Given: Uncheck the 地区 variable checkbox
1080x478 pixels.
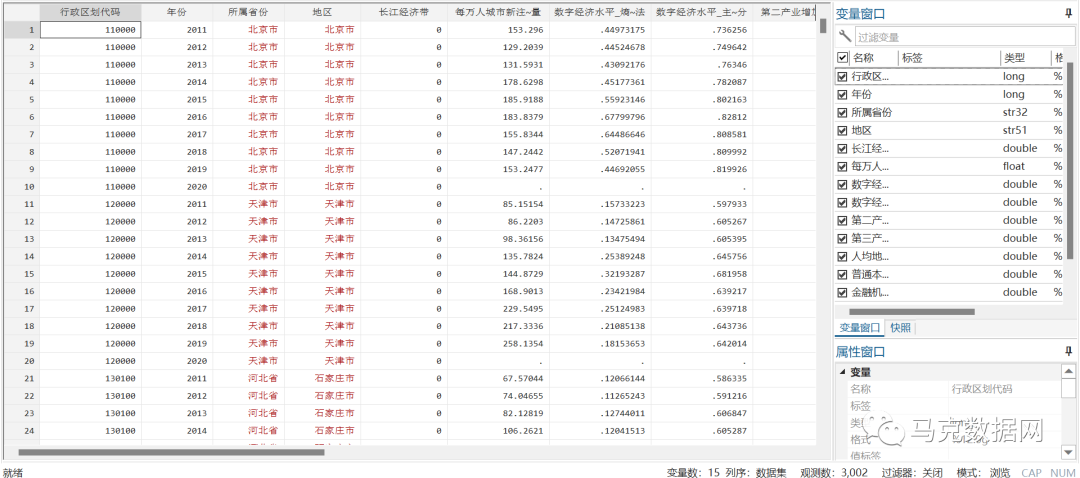Looking at the screenshot, I should coord(842,130).
